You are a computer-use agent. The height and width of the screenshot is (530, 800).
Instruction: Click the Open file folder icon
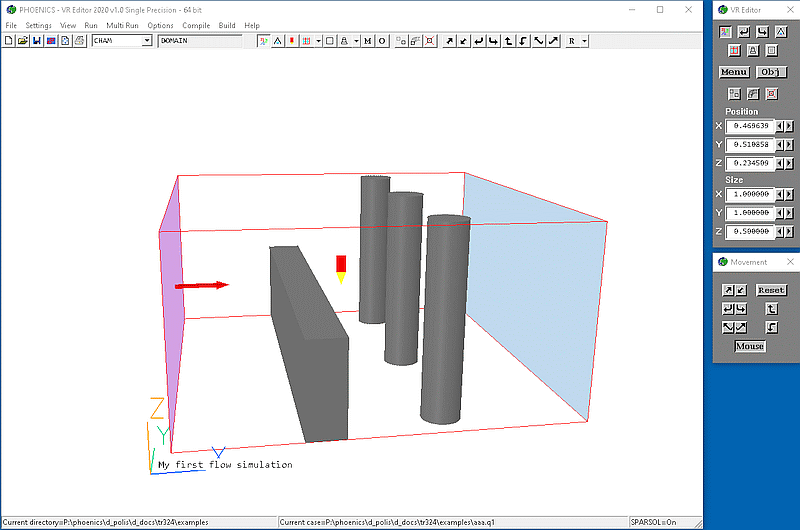click(22, 41)
